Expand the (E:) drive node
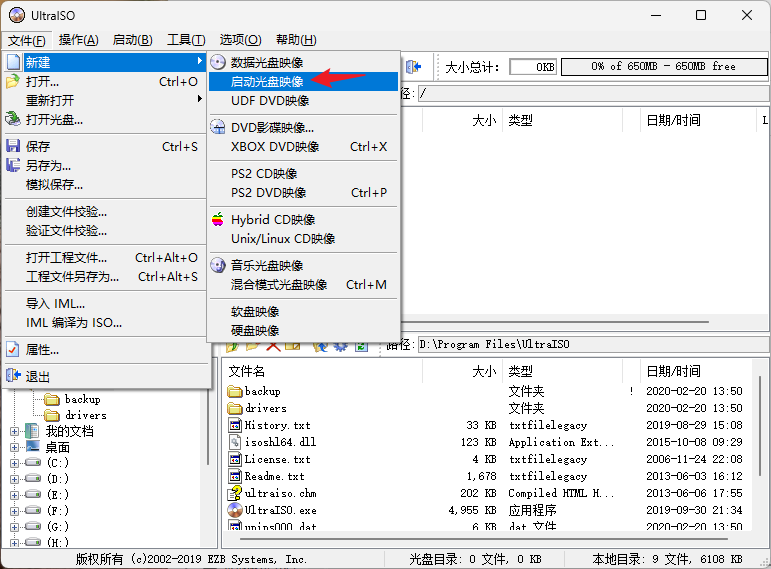The height and width of the screenshot is (569, 771). point(14,495)
